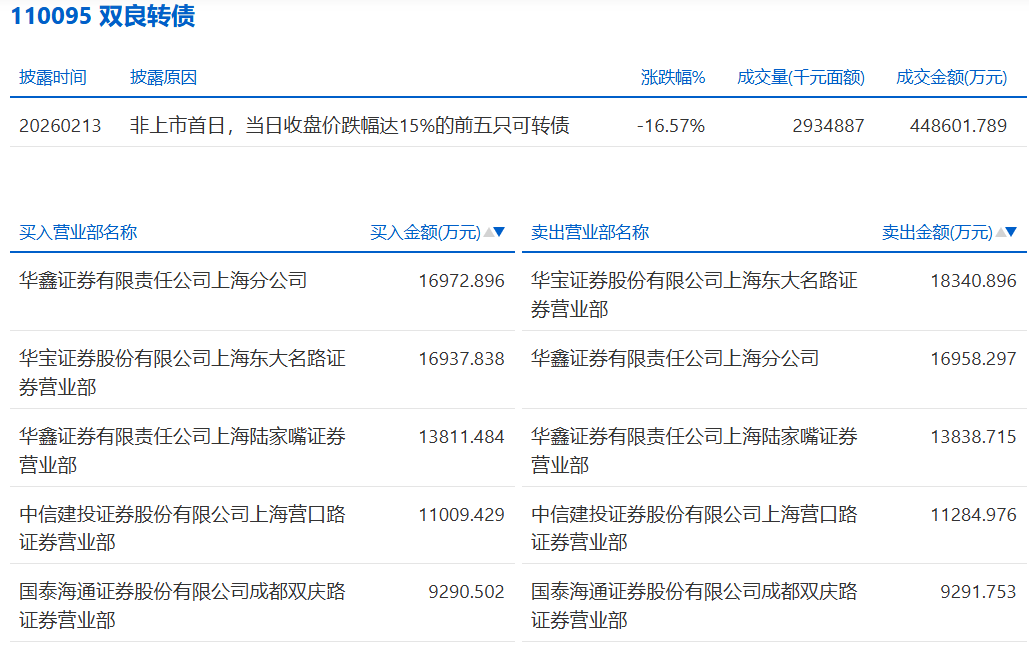Click descending sort arrow beside 卖出金额(万元)
Screen dimensions: 1029x648
[1011, 232]
